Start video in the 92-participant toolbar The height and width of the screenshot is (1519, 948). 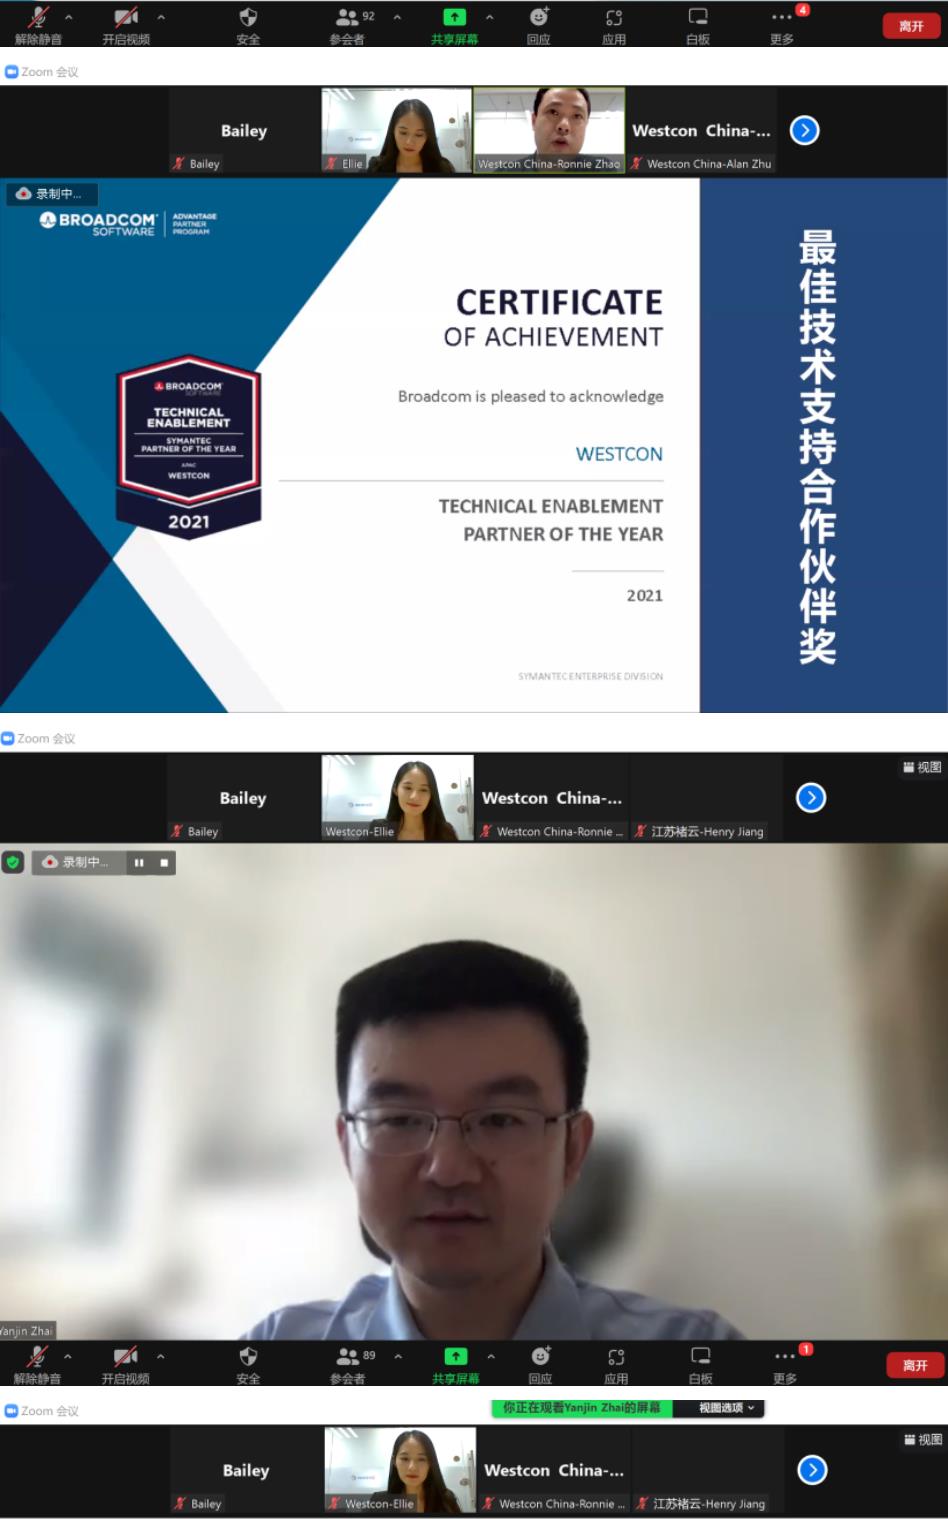click(126, 25)
